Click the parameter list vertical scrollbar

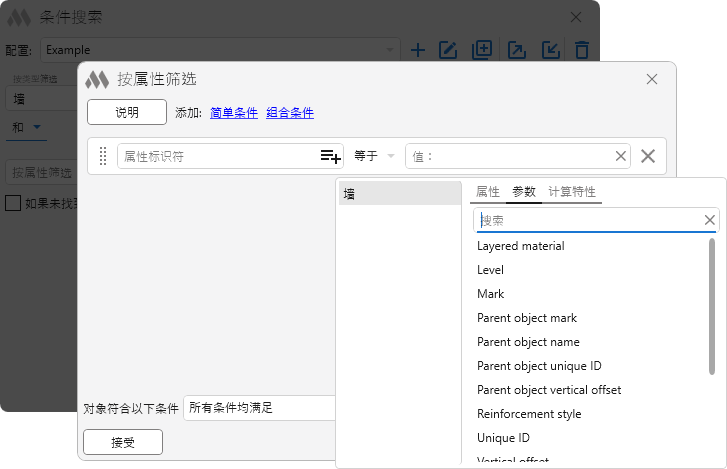[712, 300]
